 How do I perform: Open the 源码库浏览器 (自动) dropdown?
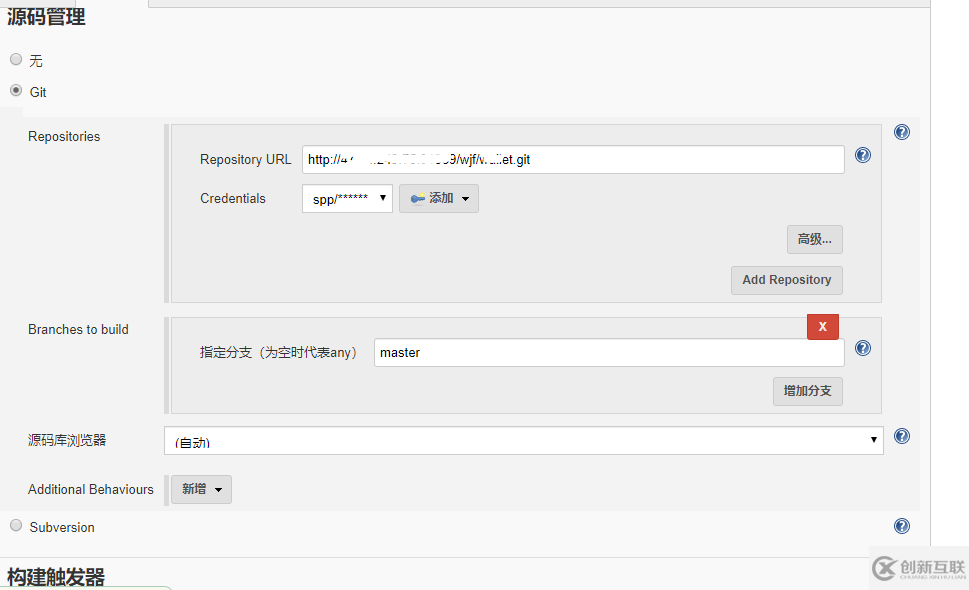point(523,440)
